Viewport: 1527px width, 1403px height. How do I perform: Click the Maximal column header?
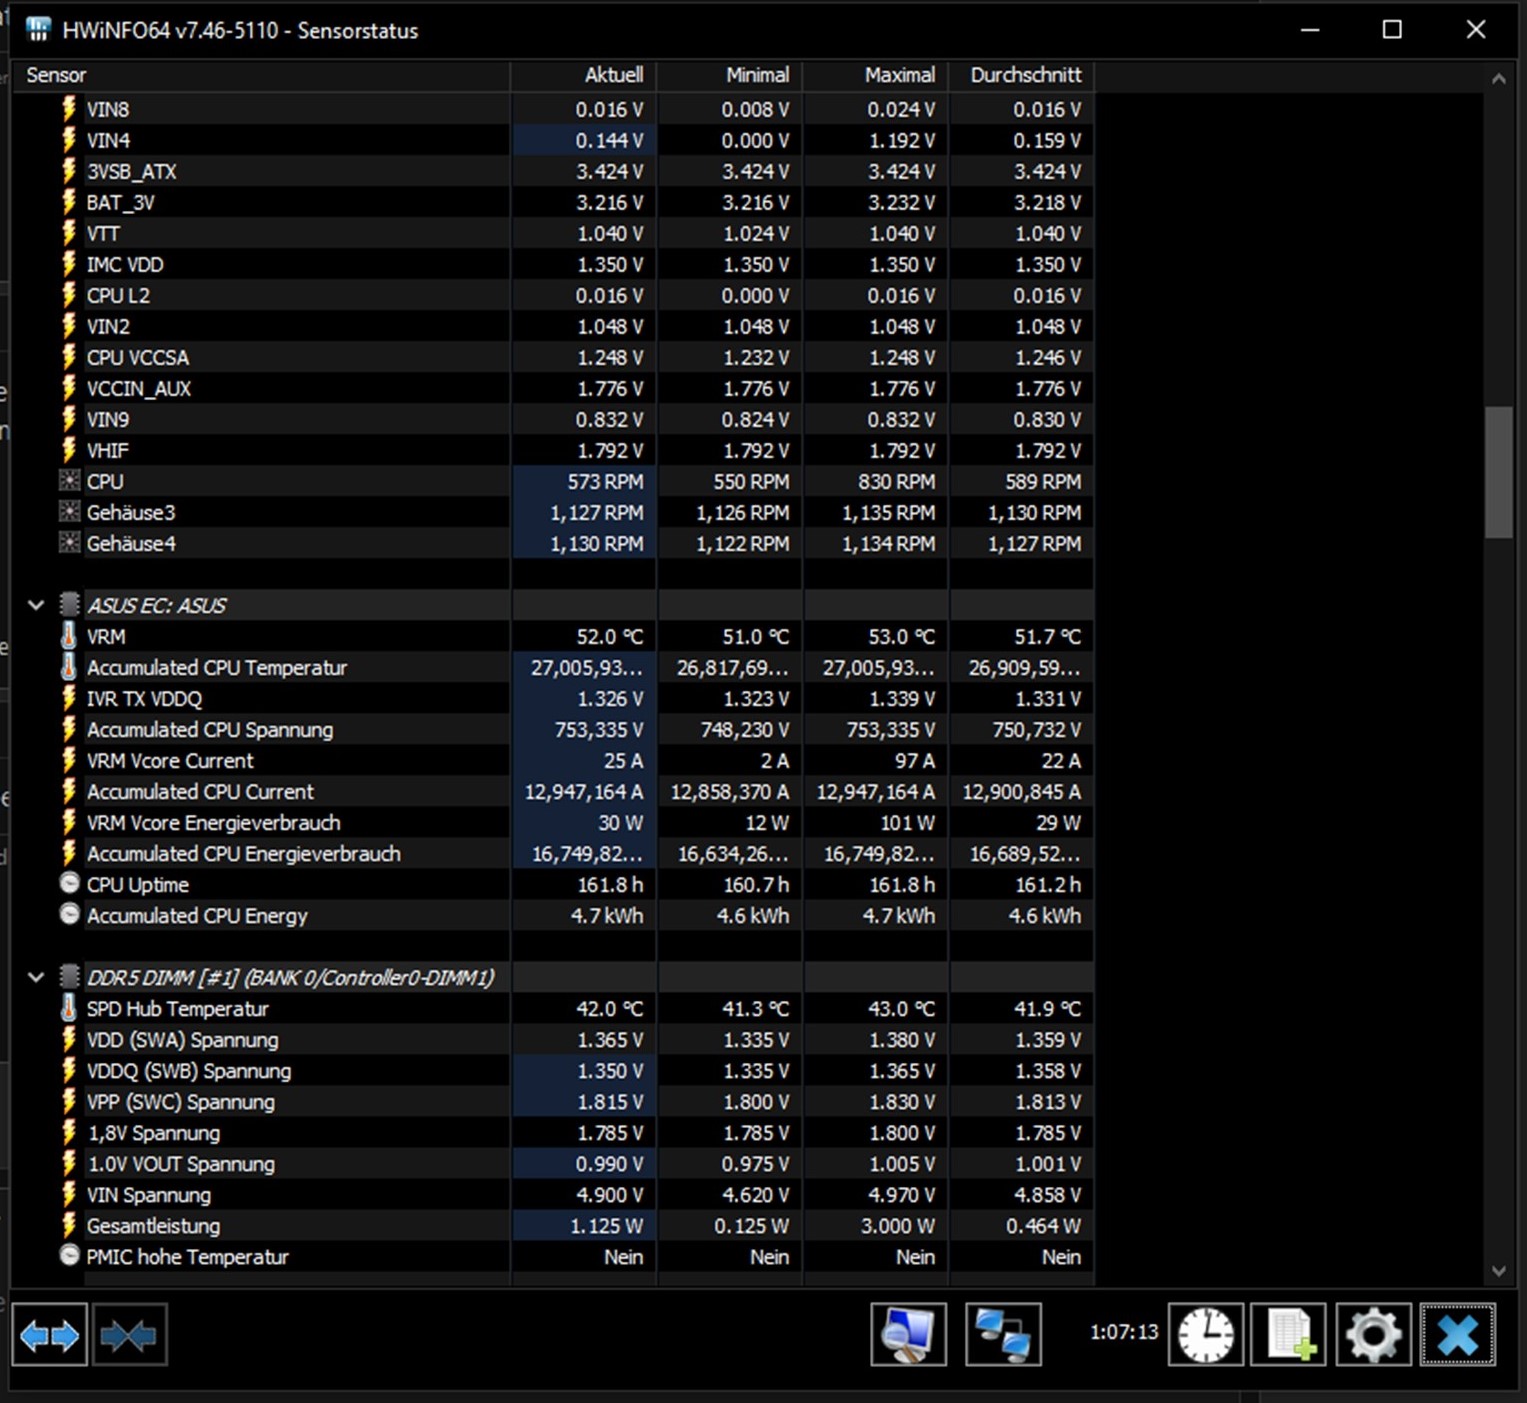pyautogui.click(x=876, y=75)
